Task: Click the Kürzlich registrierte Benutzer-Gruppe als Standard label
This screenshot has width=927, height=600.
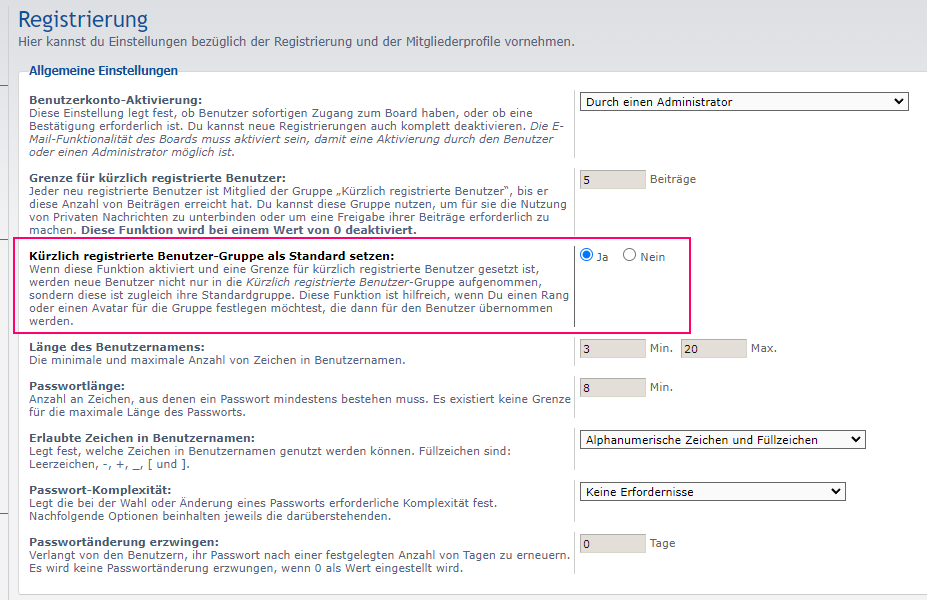Action: pos(211,256)
